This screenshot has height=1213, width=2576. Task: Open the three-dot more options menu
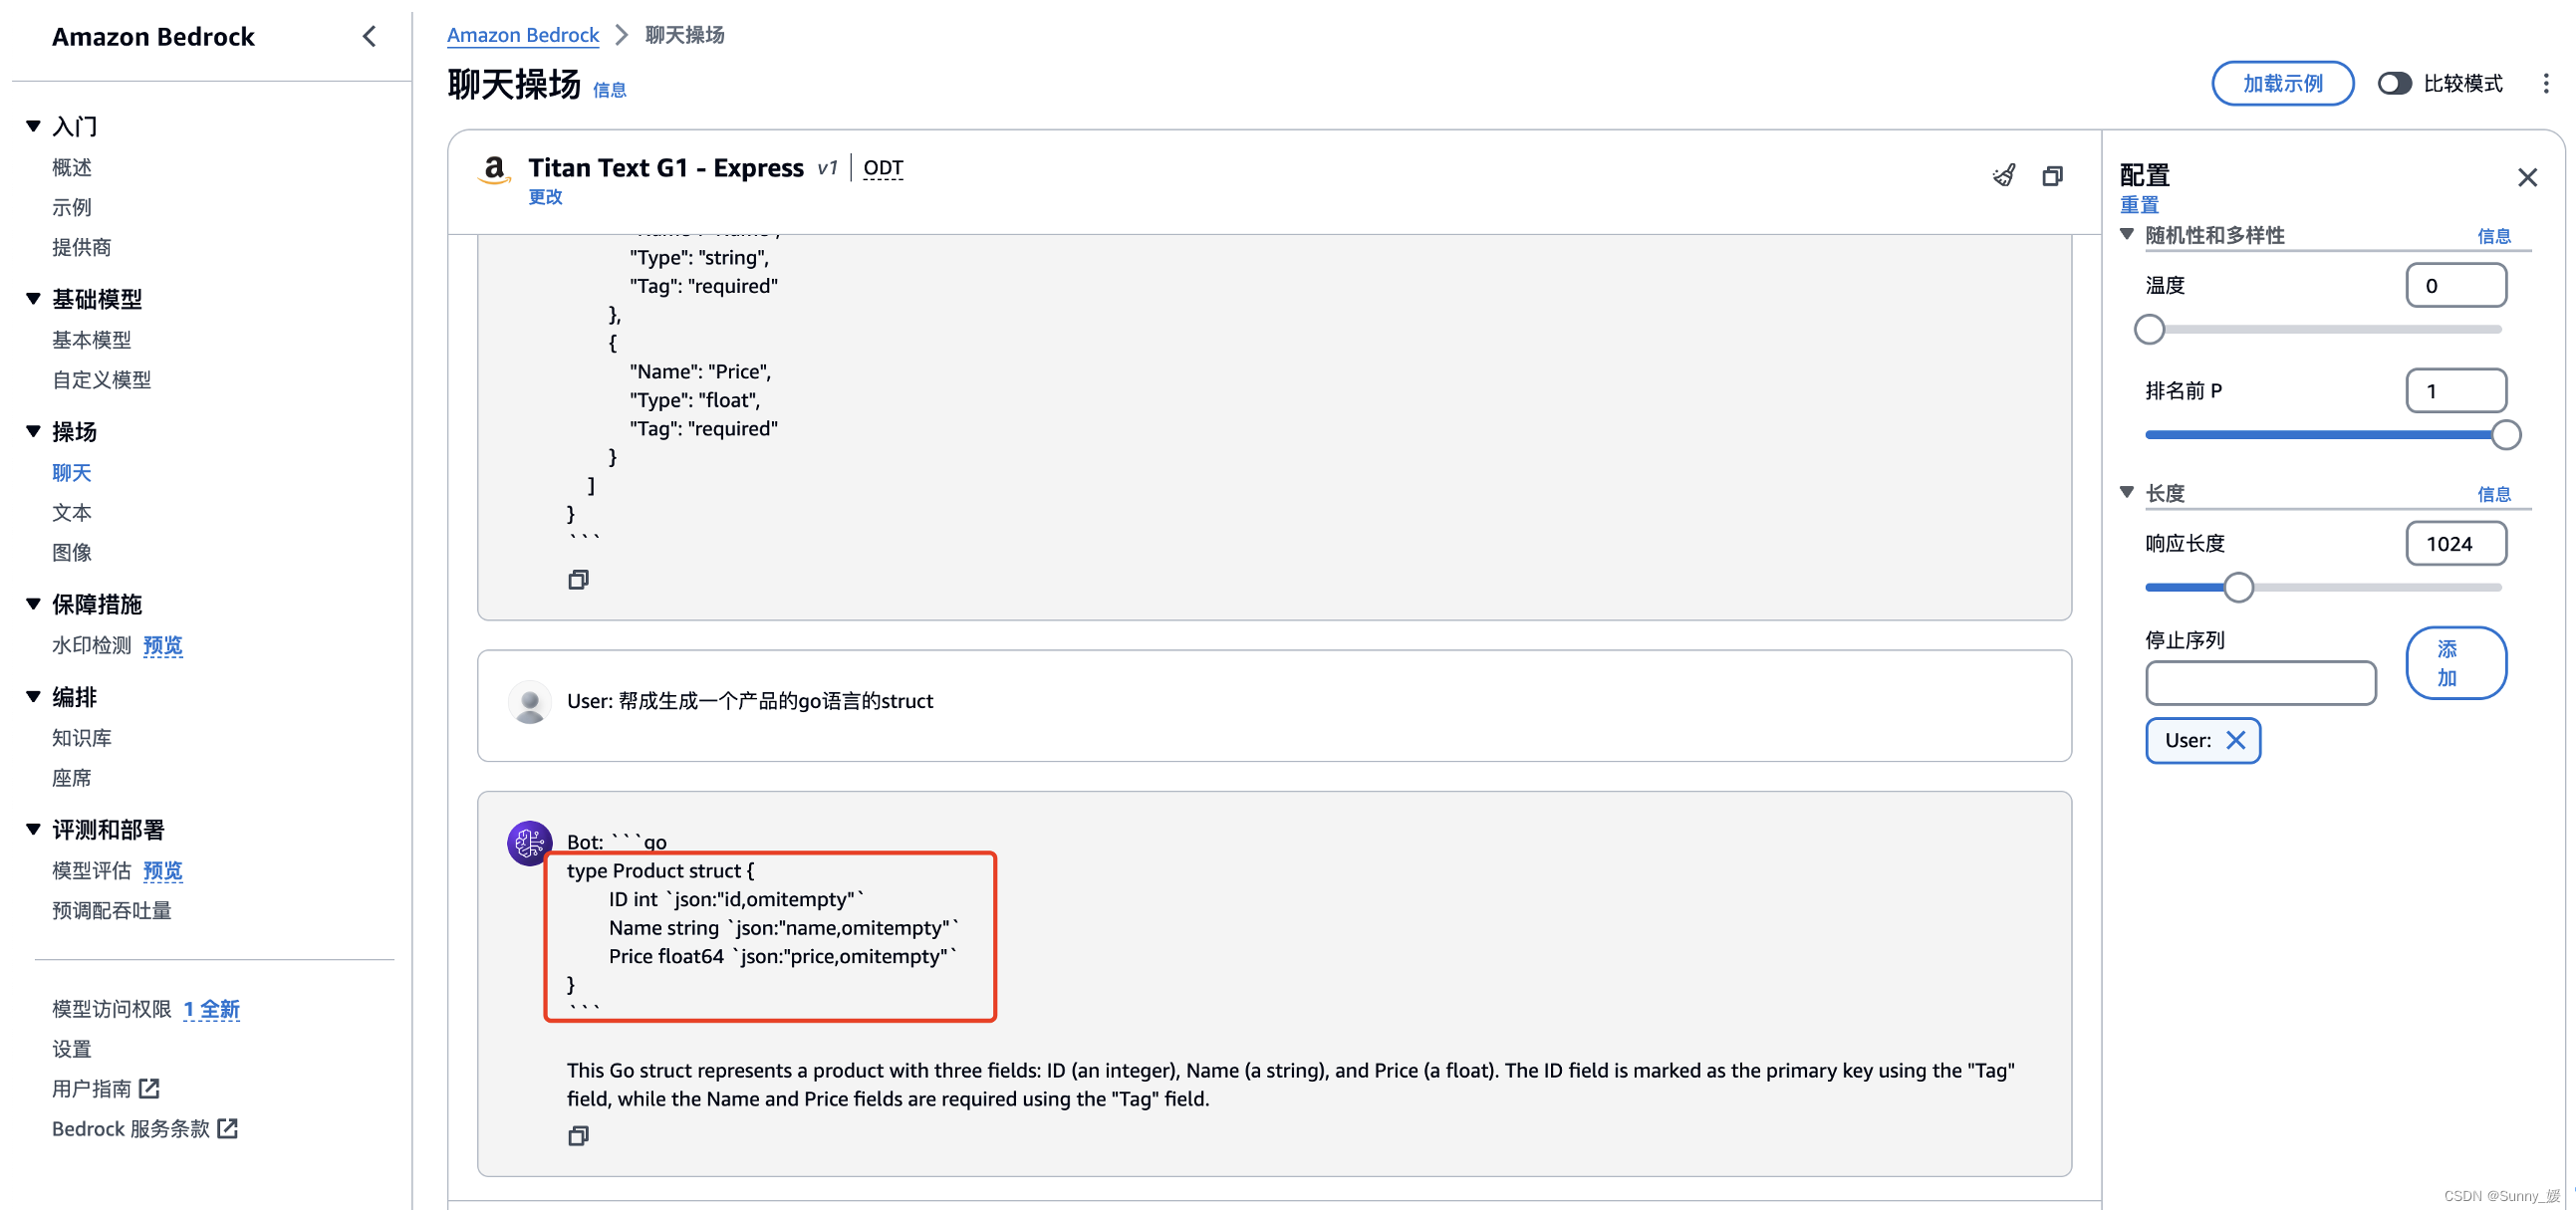click(2545, 84)
